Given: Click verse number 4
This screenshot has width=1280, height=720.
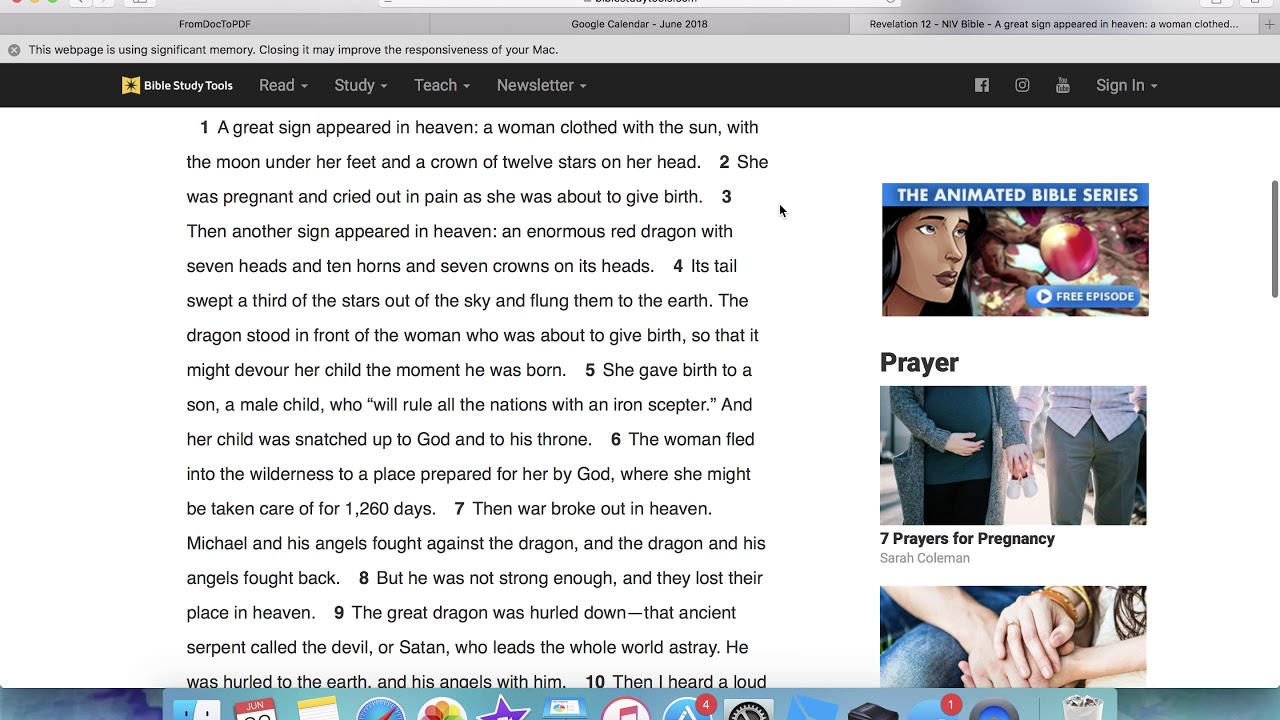Looking at the screenshot, I should click(x=678, y=266).
